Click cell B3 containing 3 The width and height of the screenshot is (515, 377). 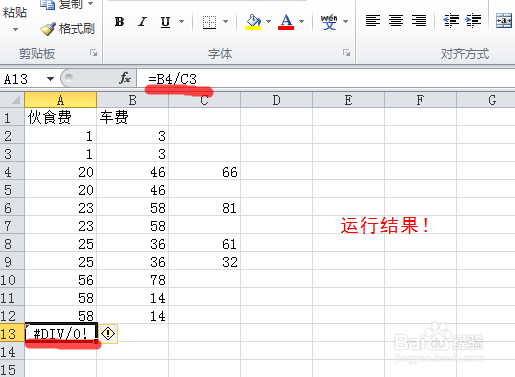[133, 153]
